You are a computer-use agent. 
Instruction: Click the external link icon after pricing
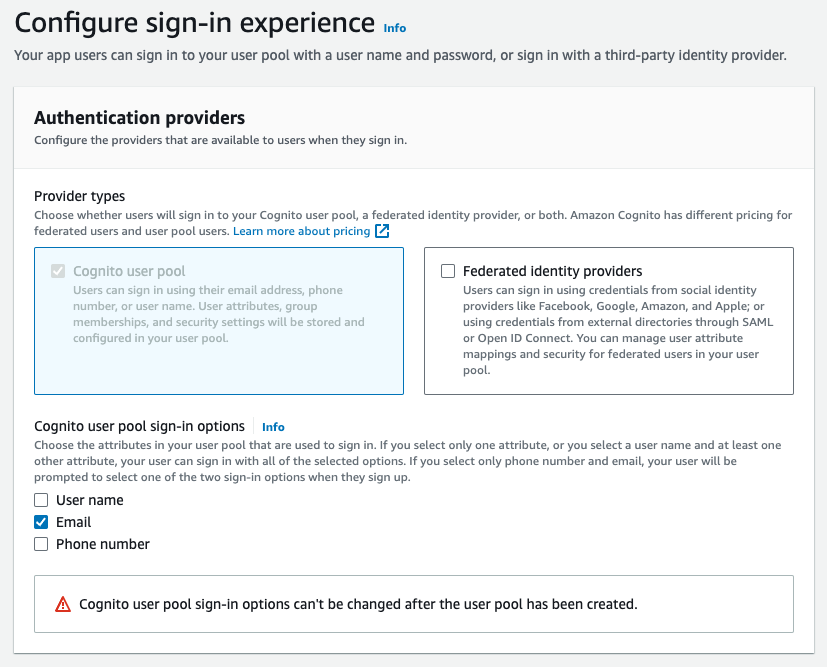[382, 231]
